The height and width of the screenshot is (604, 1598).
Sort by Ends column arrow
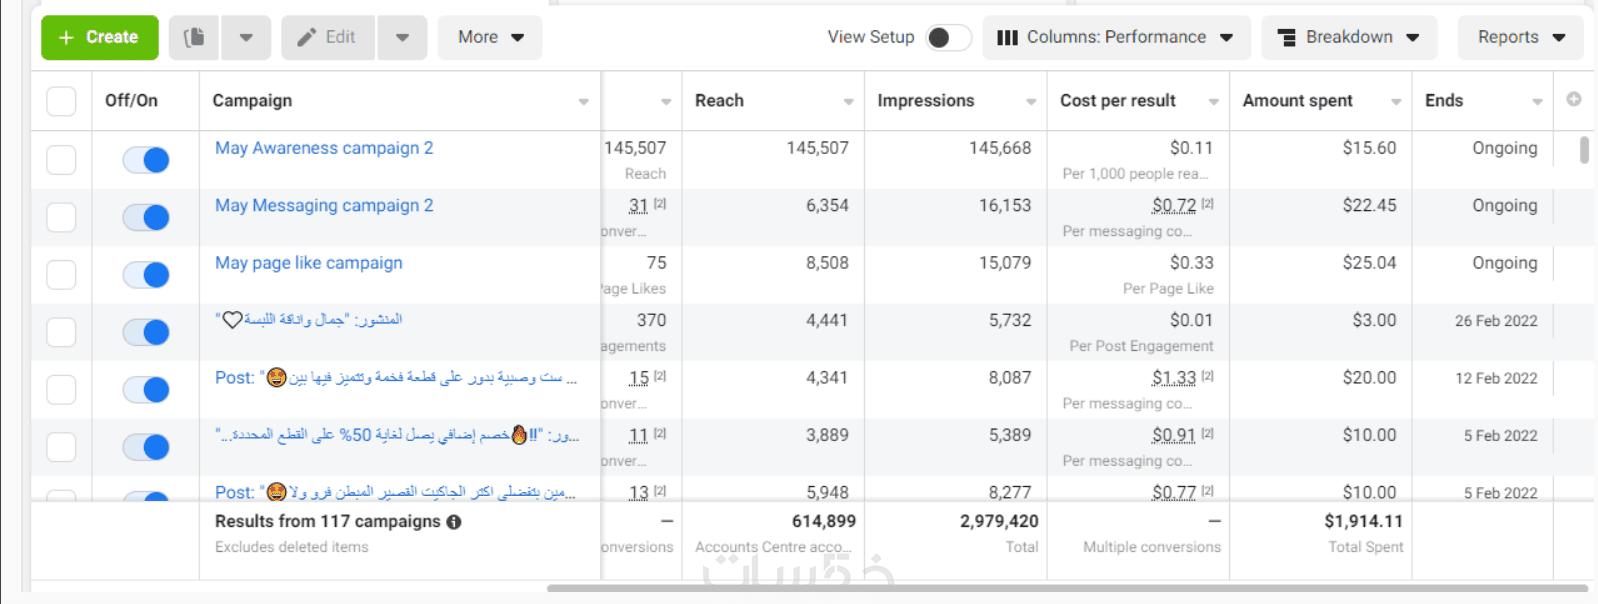click(x=1537, y=101)
